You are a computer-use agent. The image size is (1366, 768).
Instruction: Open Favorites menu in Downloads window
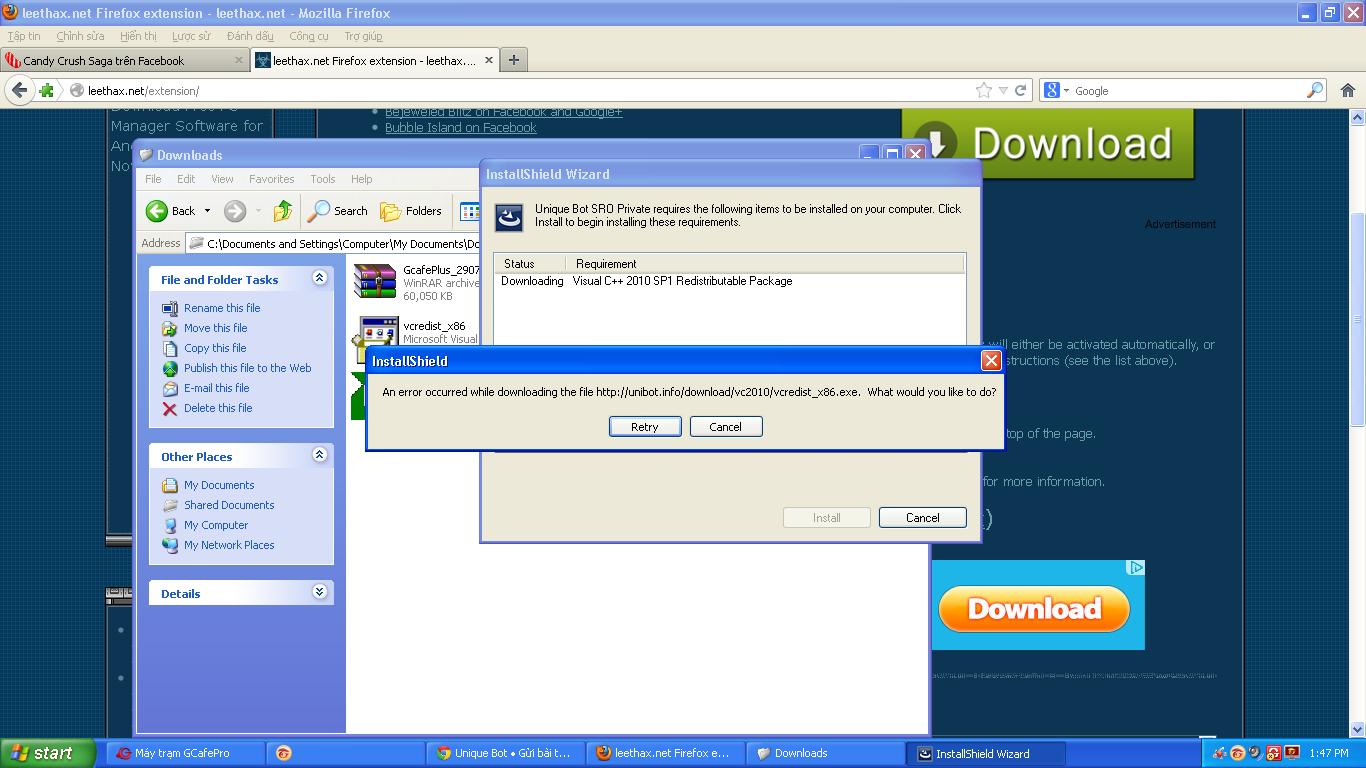[272, 179]
